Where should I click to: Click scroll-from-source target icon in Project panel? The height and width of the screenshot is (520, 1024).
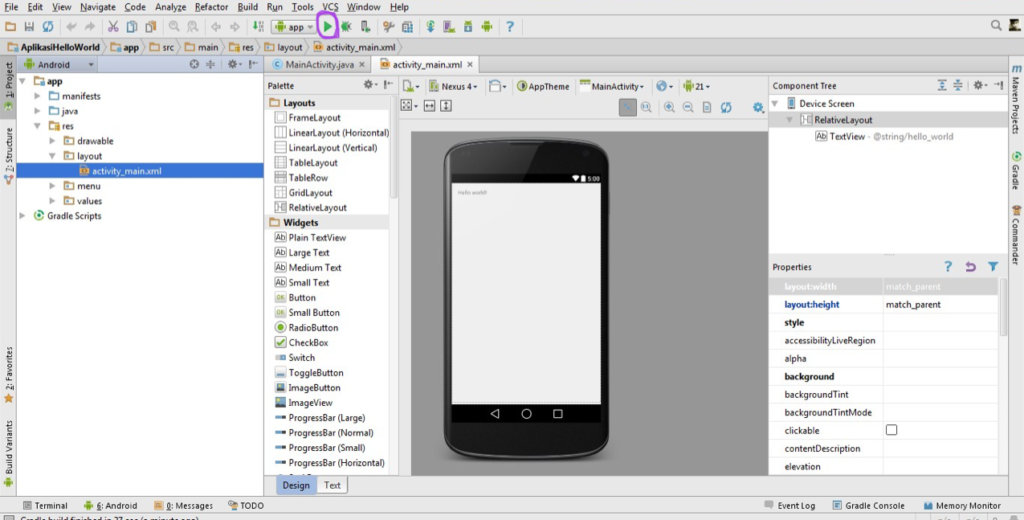pos(194,64)
